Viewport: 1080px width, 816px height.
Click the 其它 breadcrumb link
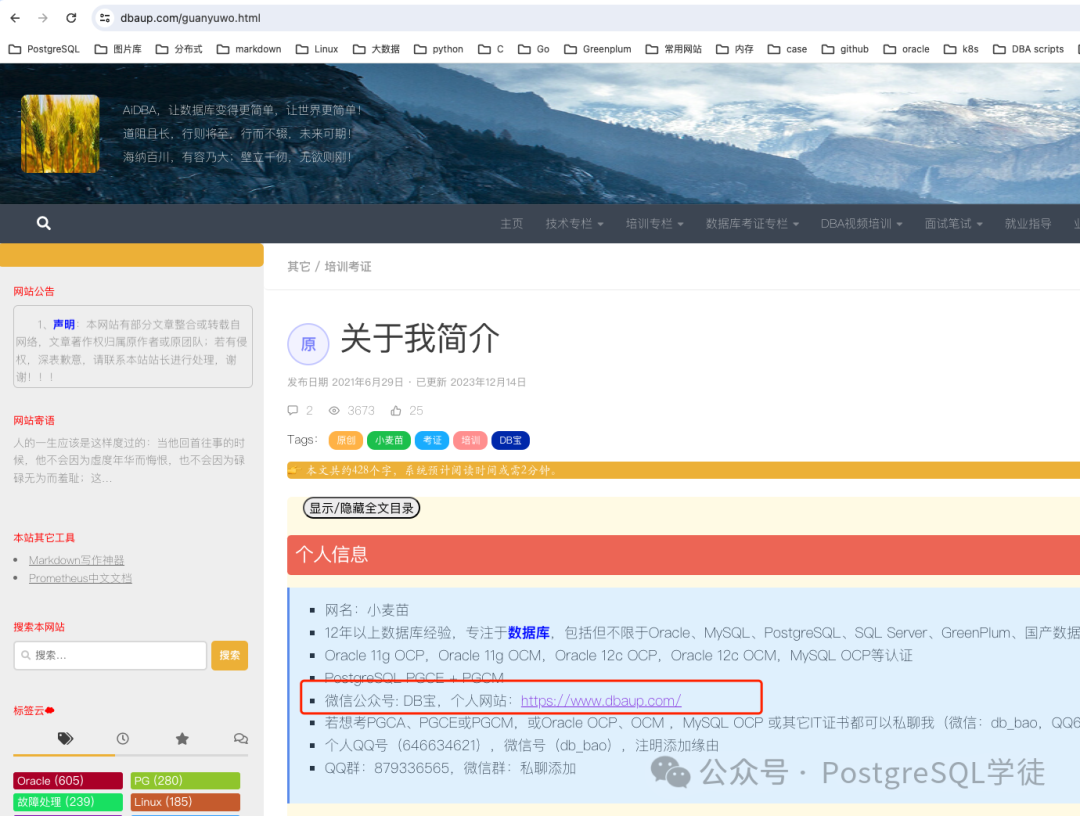coord(298,266)
